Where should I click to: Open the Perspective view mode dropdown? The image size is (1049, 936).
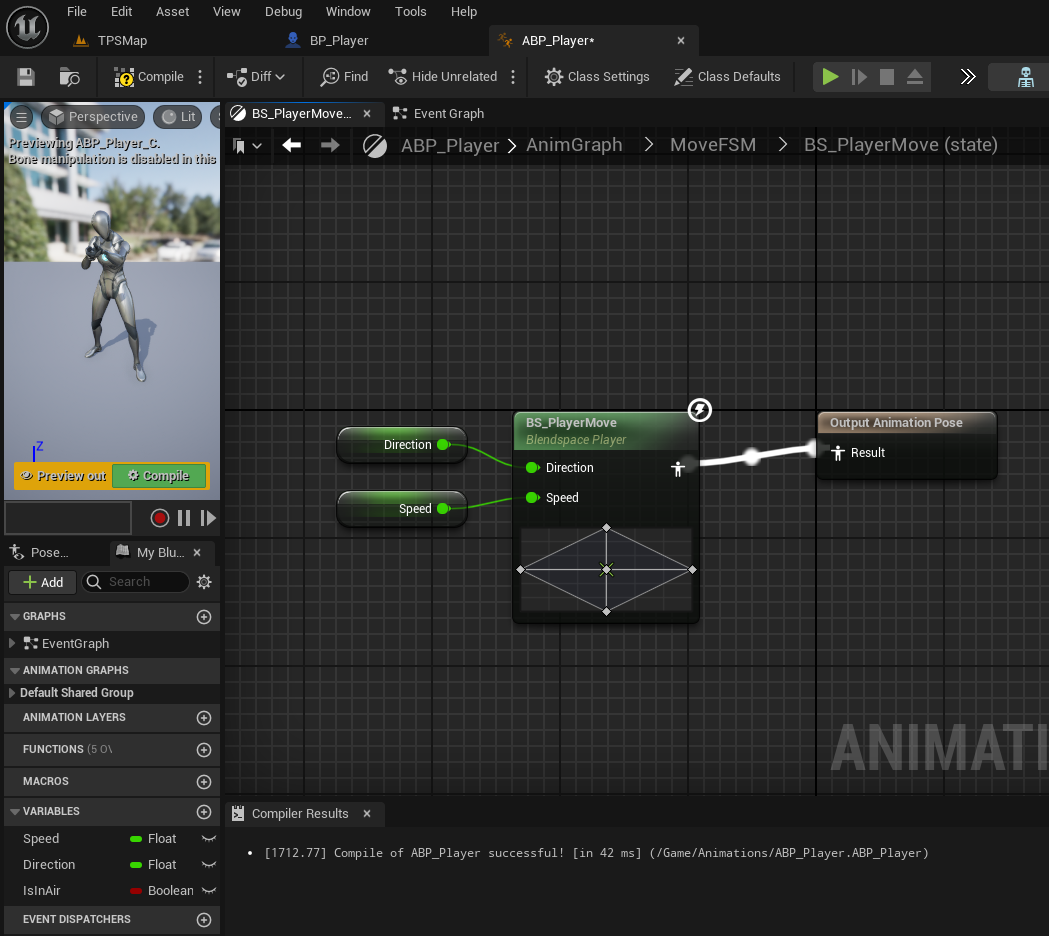93,117
